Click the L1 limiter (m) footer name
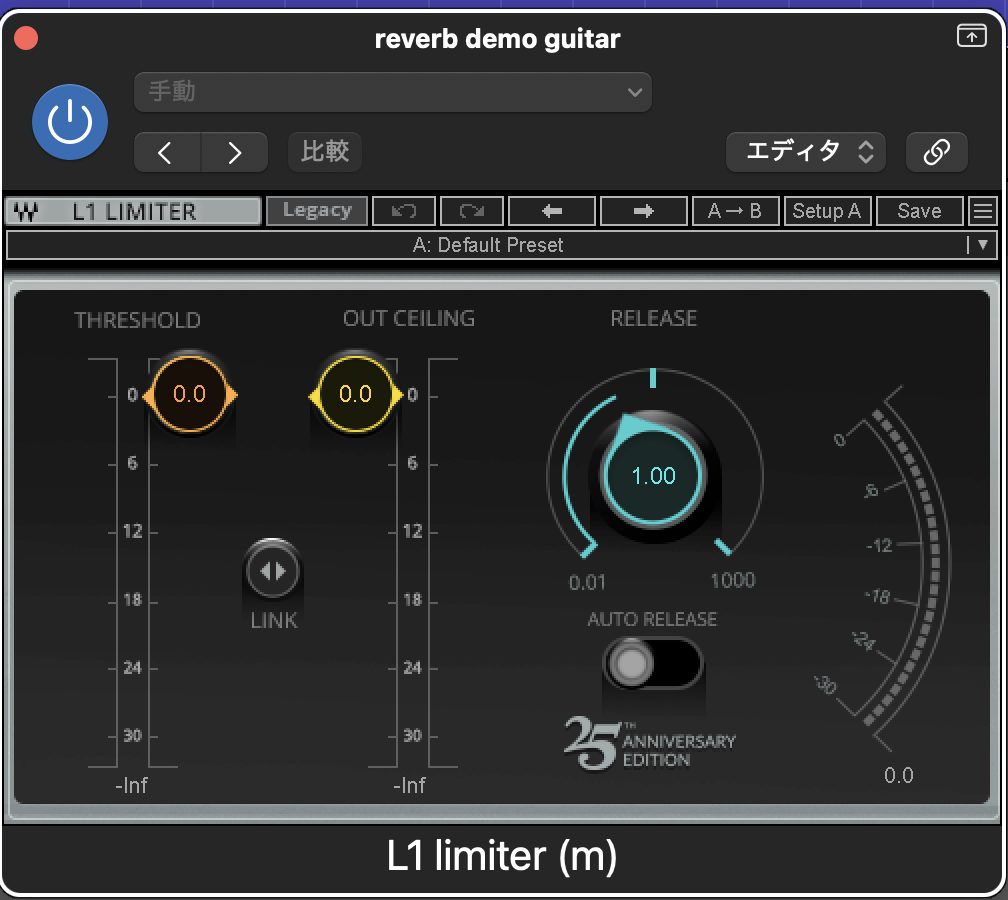 point(501,856)
